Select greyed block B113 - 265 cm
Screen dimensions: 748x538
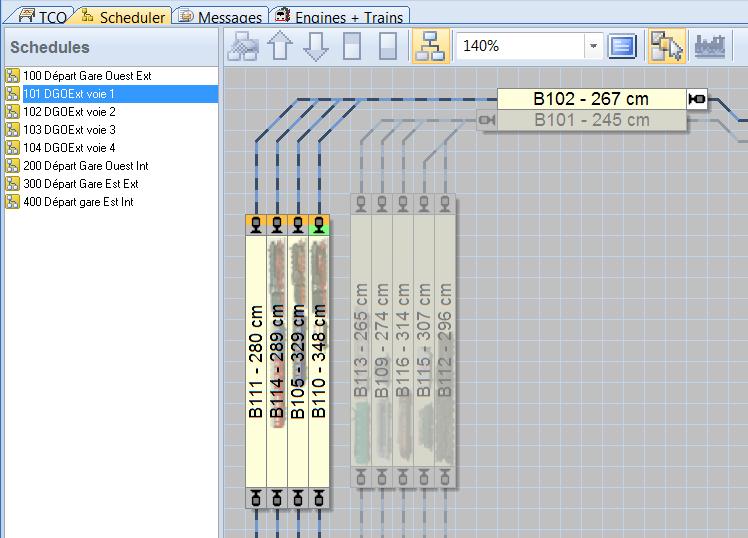(361, 340)
